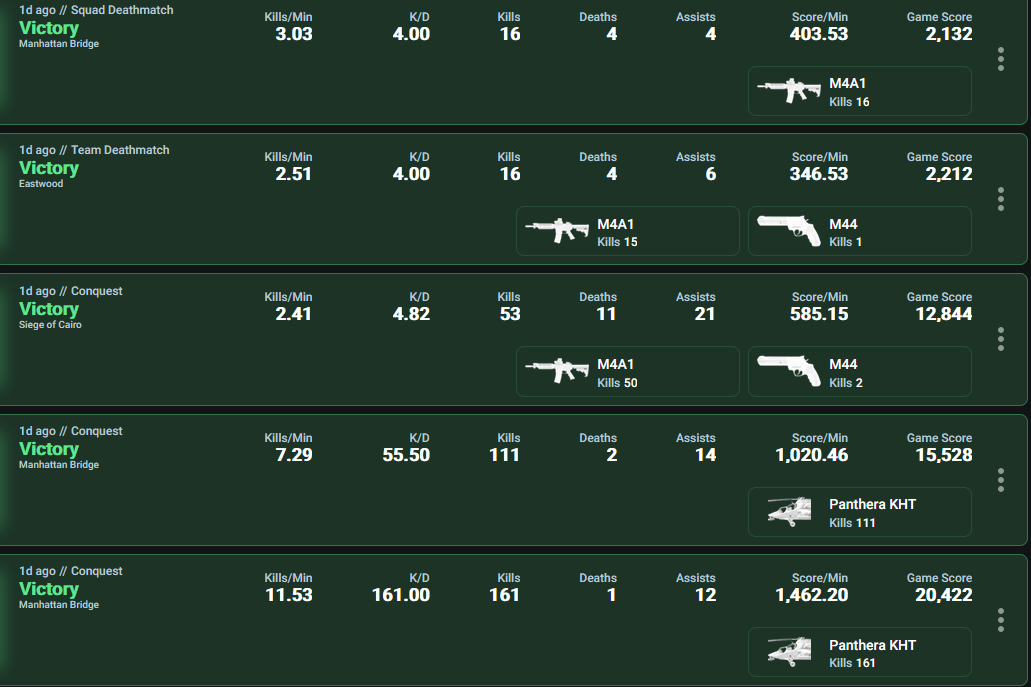
Task: Click Game Score value 2,132
Action: tap(949, 34)
